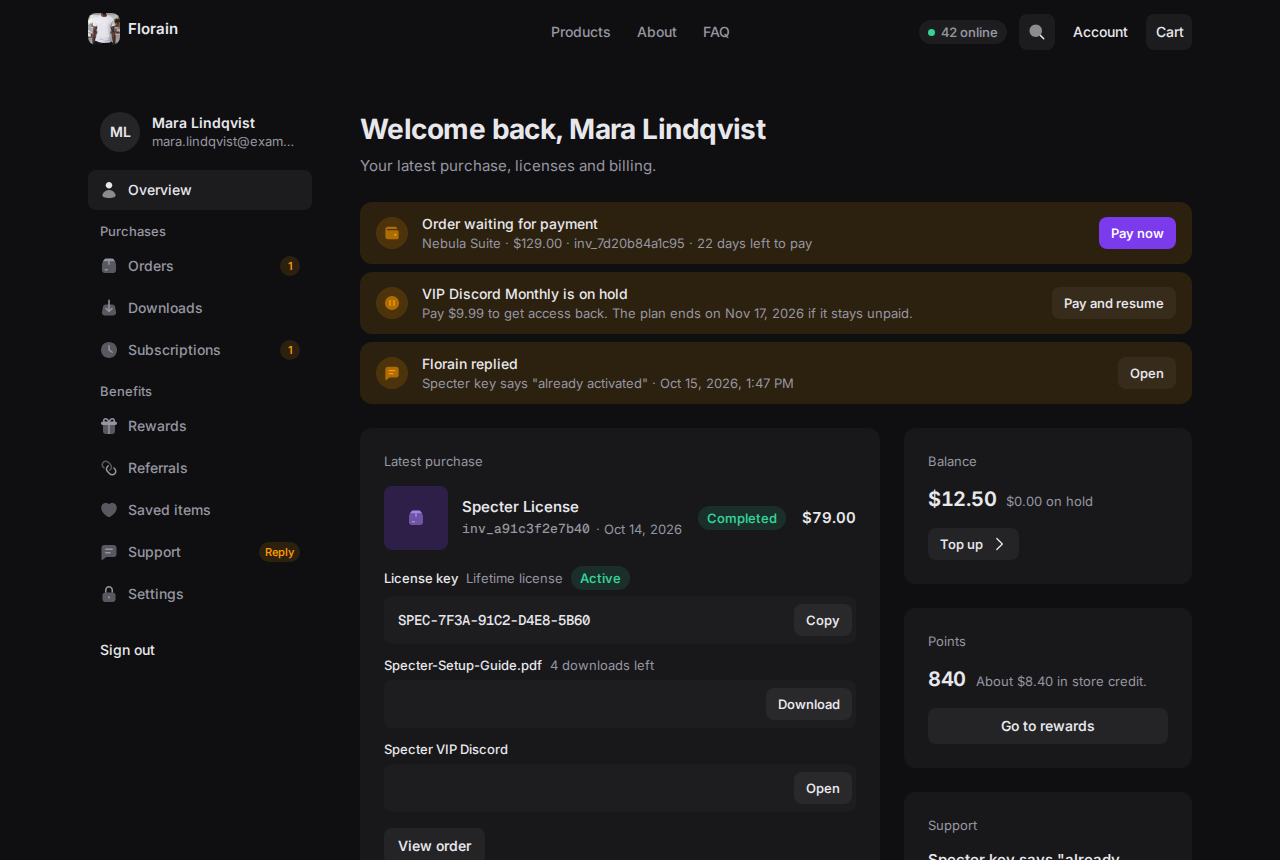Open the Cart
This screenshot has width=1280, height=860.
[x=1169, y=32]
